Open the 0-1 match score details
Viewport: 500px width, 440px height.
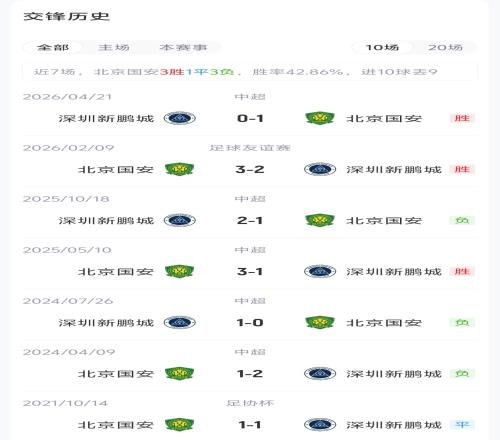tap(250, 118)
